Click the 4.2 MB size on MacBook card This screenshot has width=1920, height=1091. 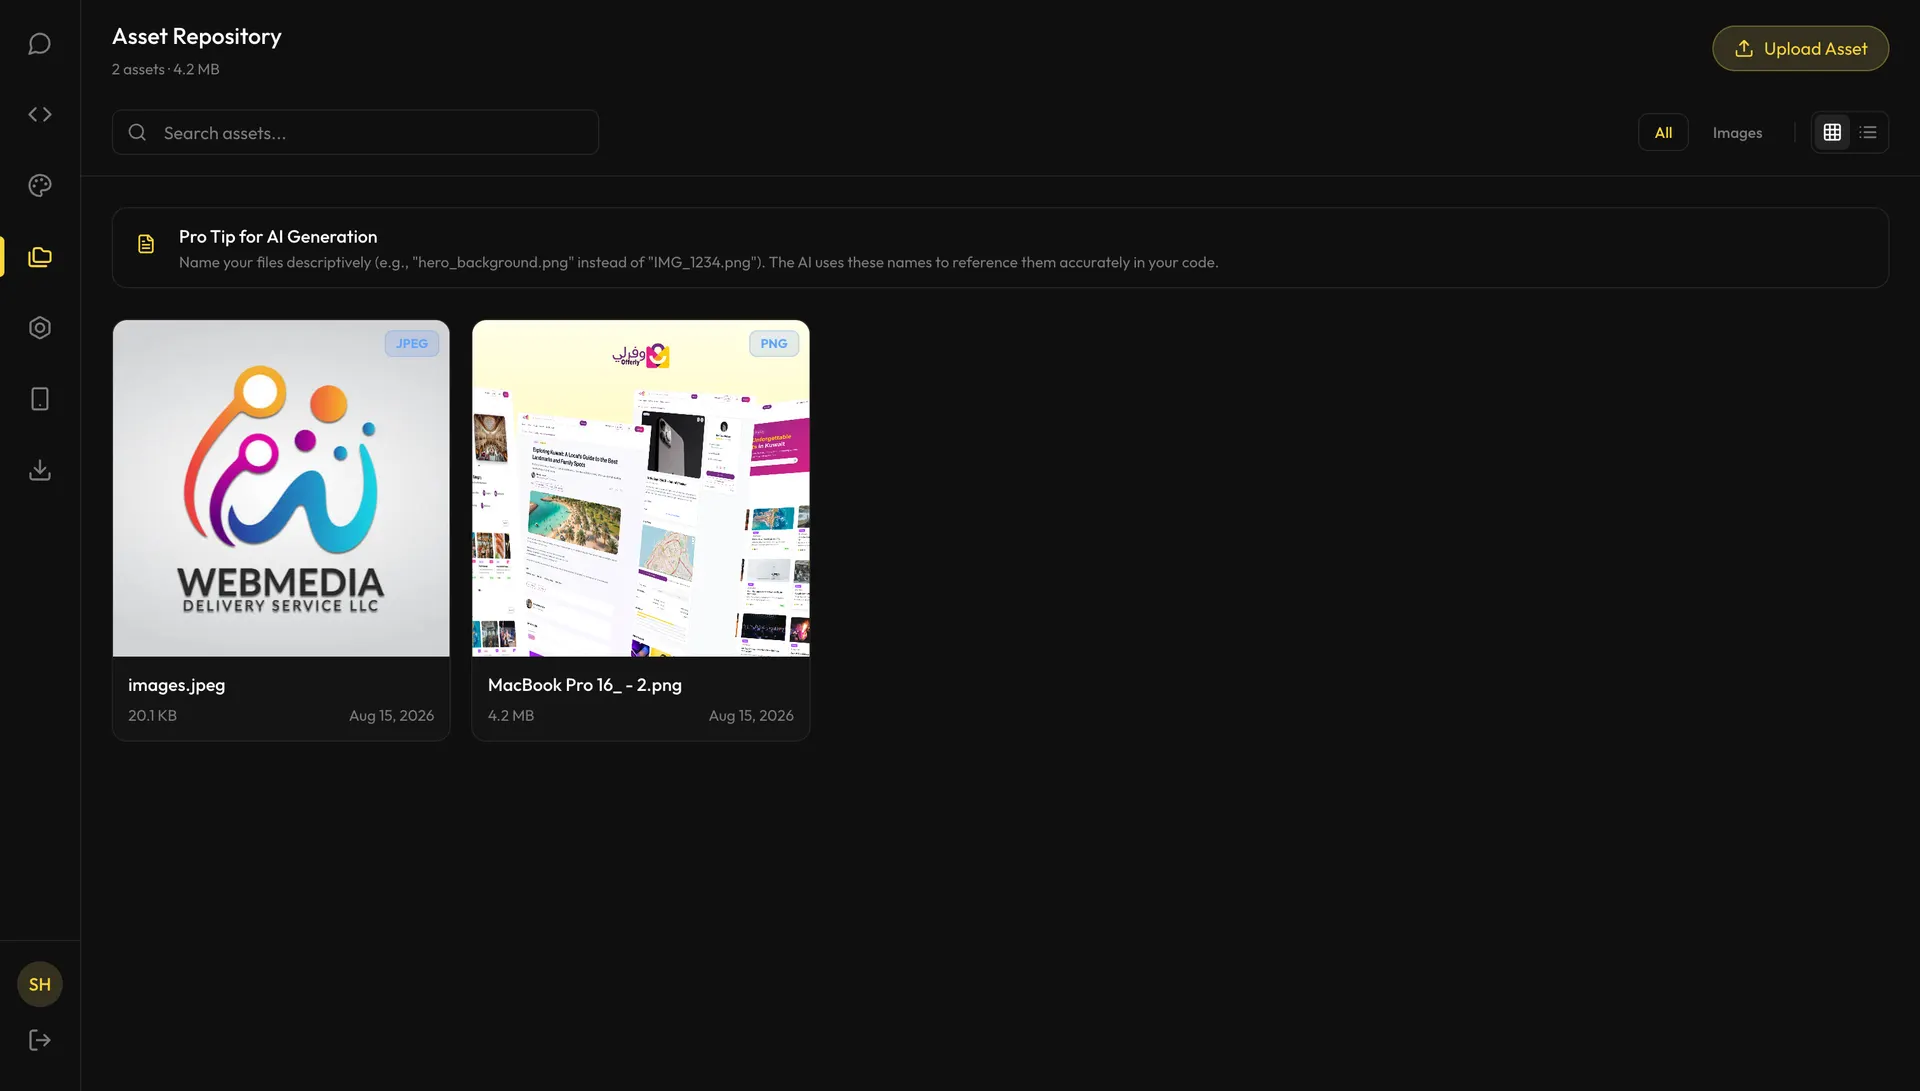pos(511,716)
